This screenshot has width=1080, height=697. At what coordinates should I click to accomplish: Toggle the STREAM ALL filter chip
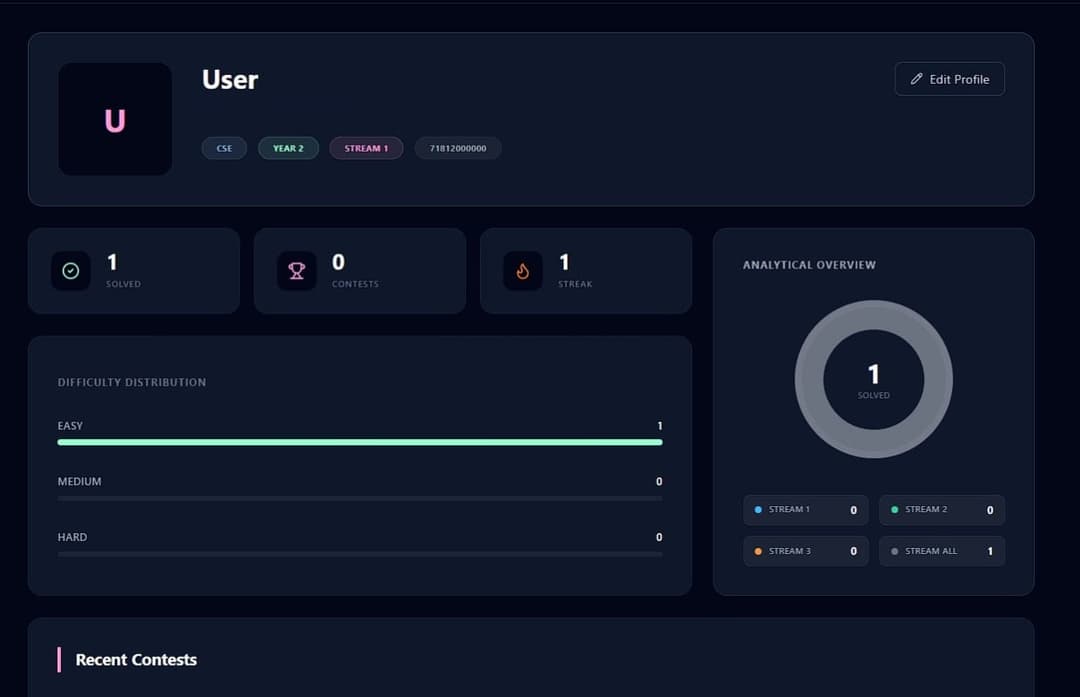942,550
